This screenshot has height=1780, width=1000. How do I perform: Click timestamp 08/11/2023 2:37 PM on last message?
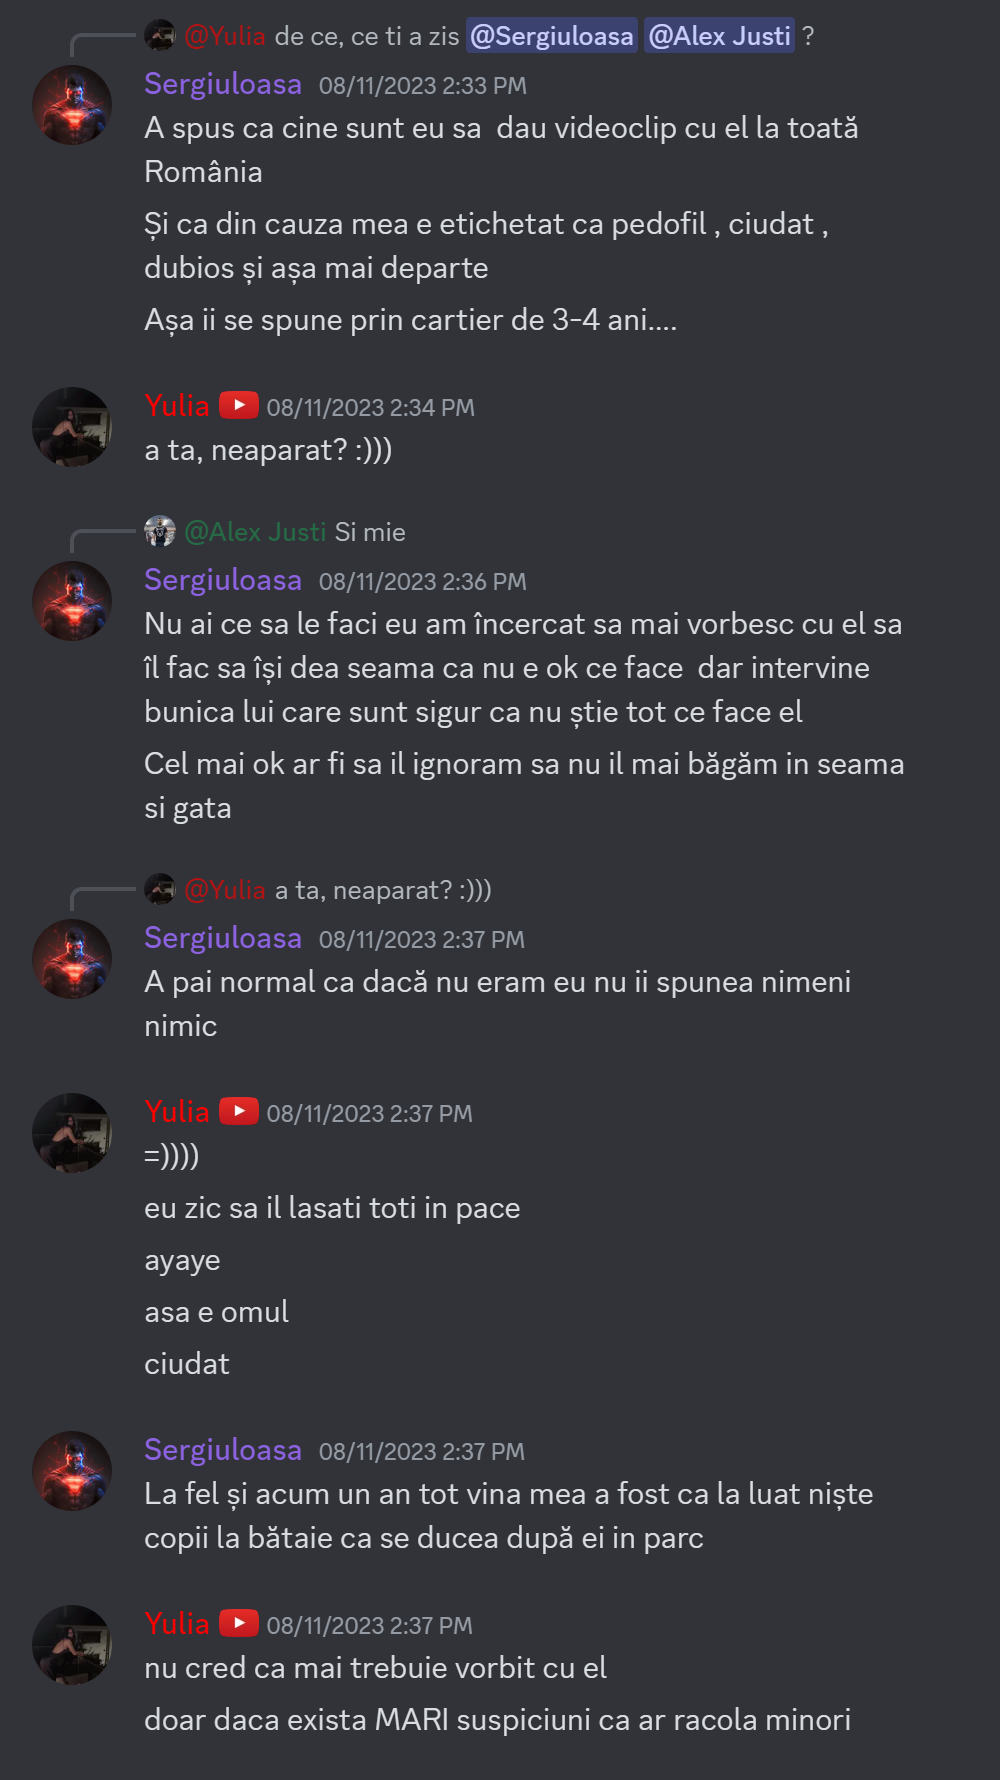coord(370,1626)
